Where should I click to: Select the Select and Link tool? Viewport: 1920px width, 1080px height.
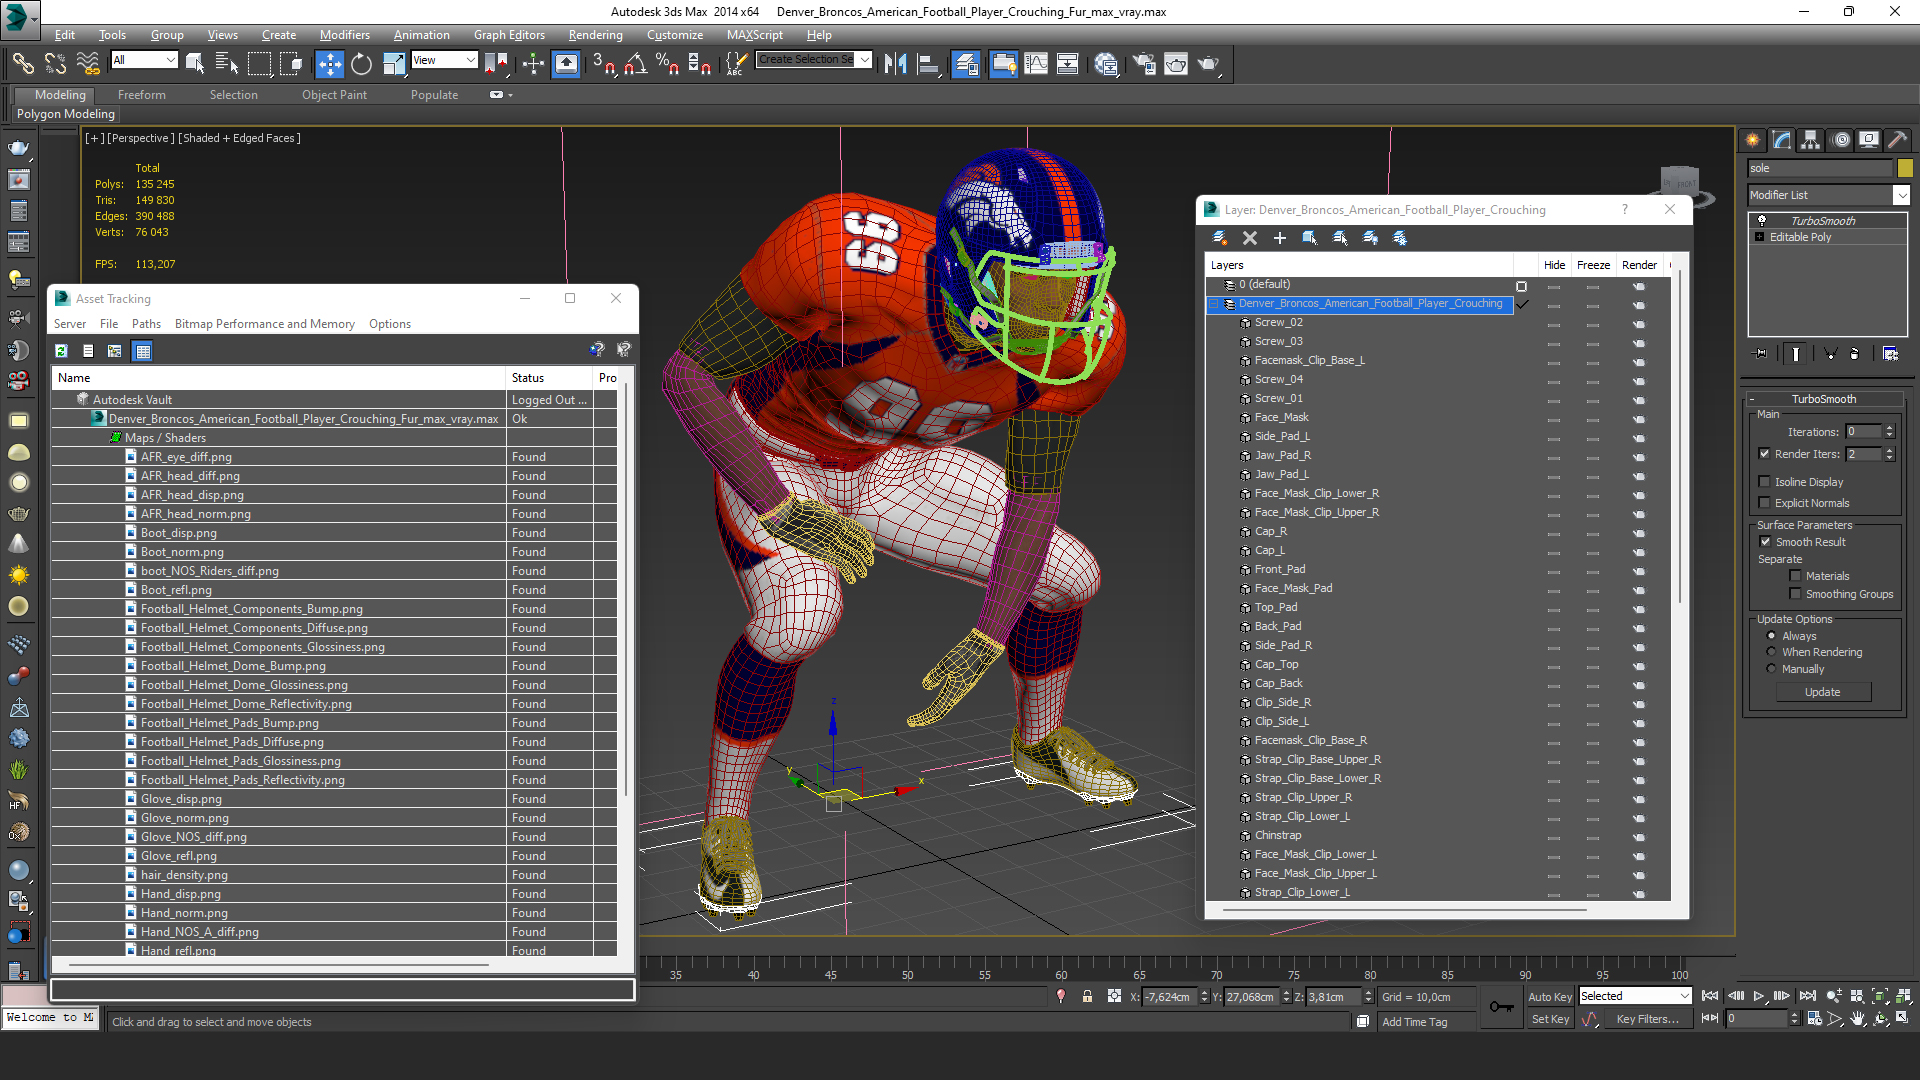(22, 64)
